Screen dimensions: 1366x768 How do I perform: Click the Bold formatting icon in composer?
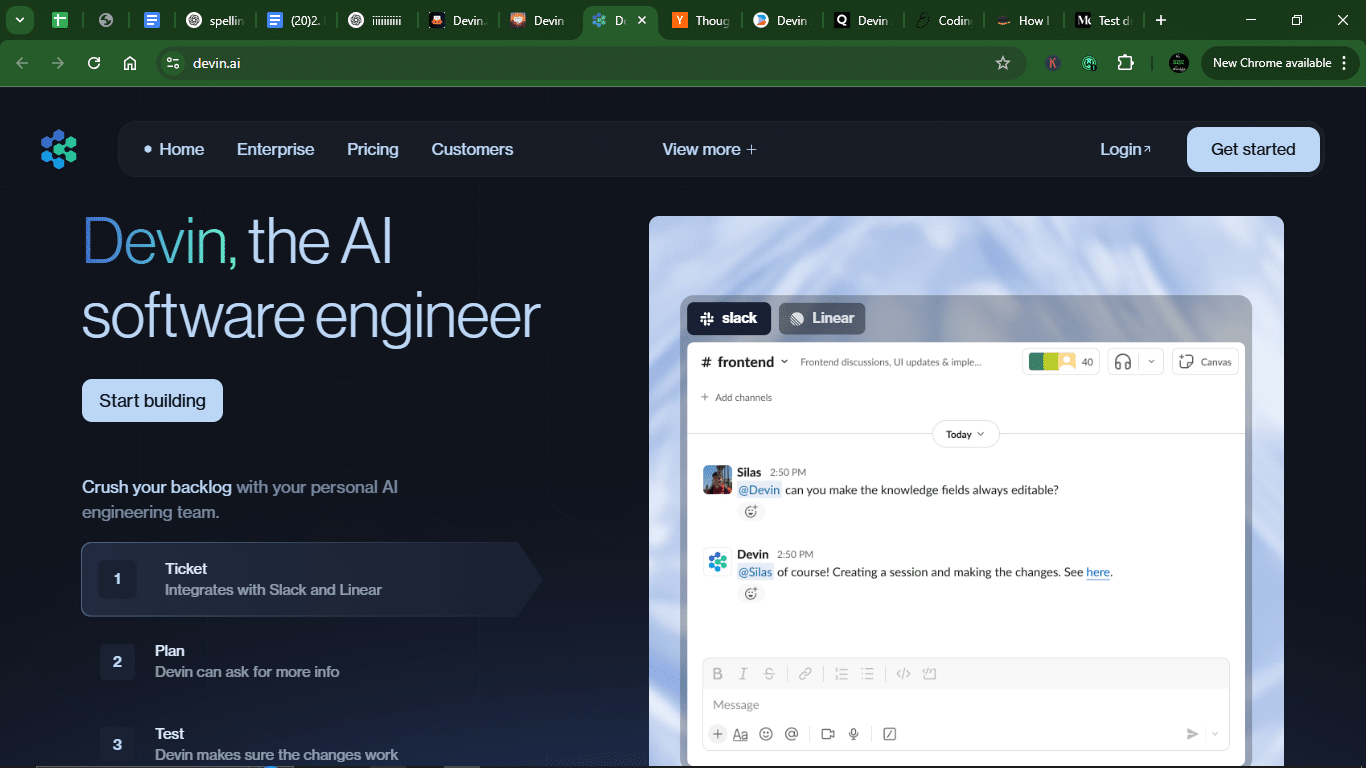coord(717,674)
